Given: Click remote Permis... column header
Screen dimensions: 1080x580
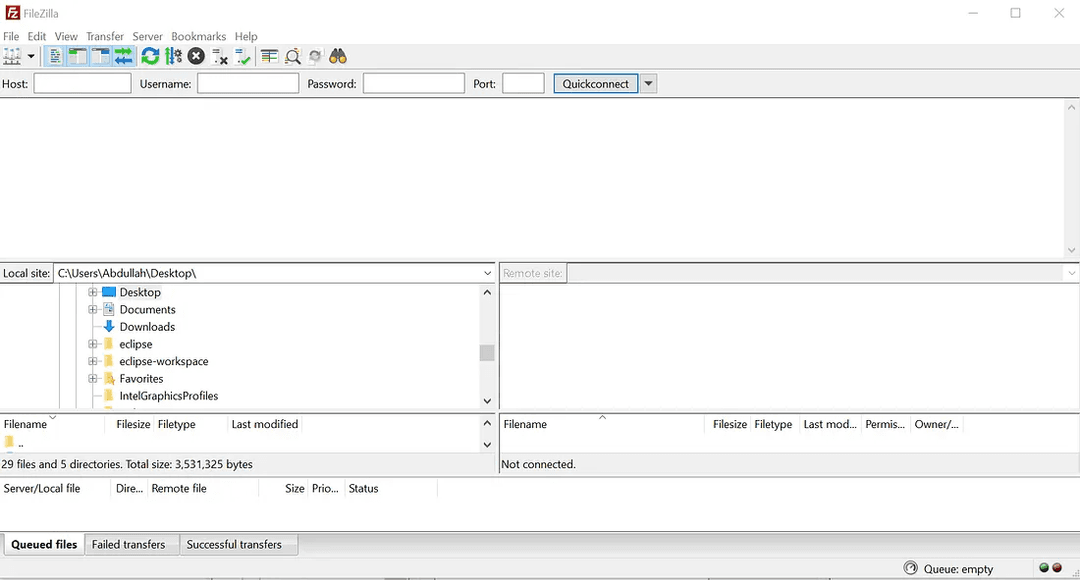Looking at the screenshot, I should click(x=885, y=424).
